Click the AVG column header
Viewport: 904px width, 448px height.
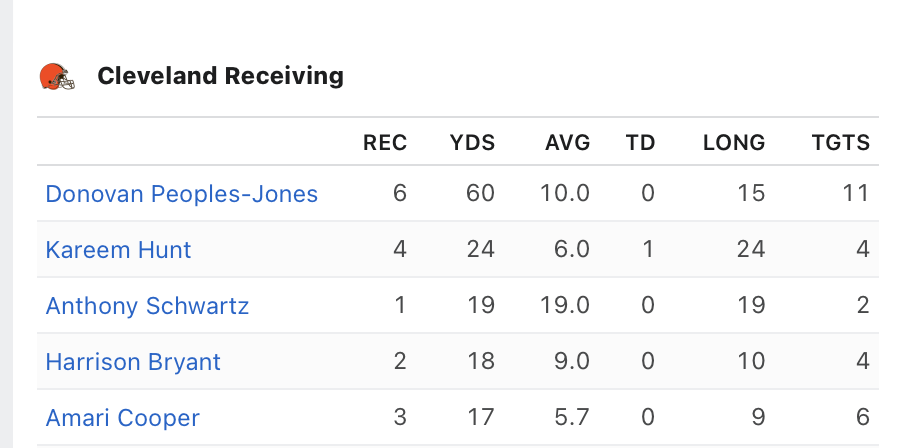point(567,142)
